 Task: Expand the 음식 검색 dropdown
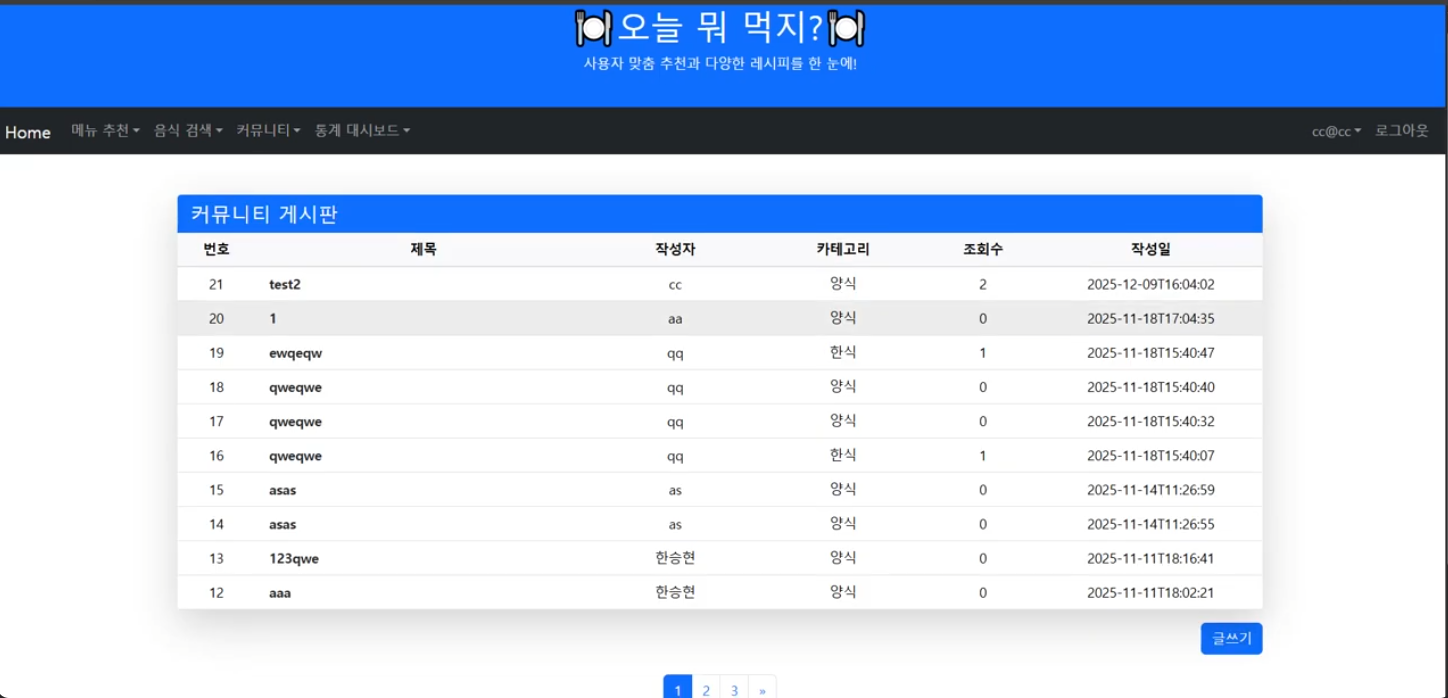[188, 131]
